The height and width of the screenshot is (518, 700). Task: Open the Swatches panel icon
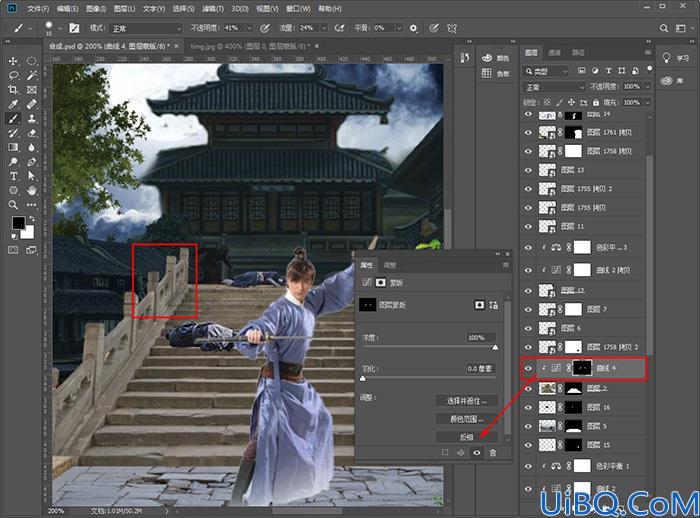(x=487, y=73)
